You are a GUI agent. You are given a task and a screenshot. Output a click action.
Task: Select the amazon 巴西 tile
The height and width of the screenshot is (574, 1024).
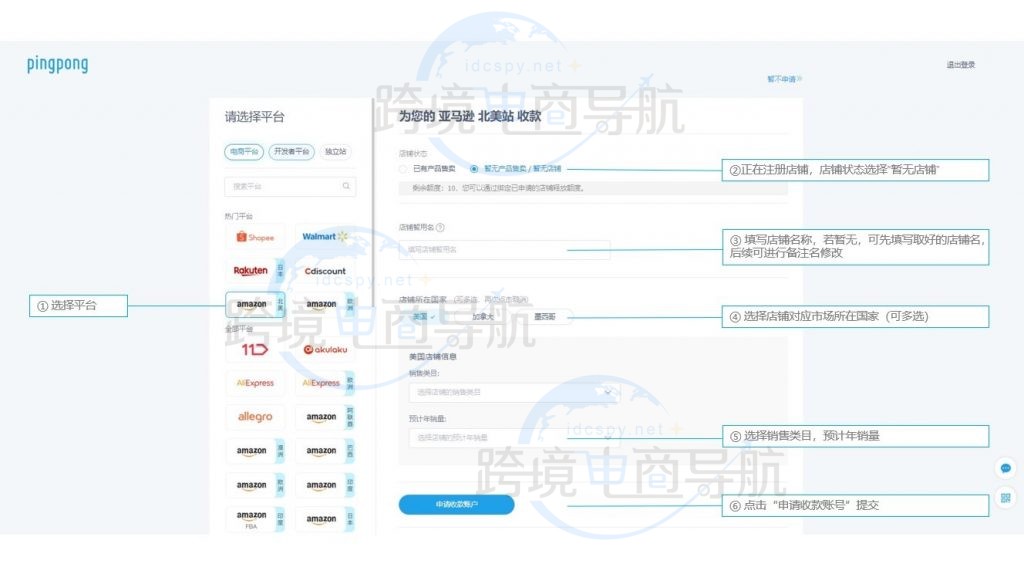click(325, 451)
